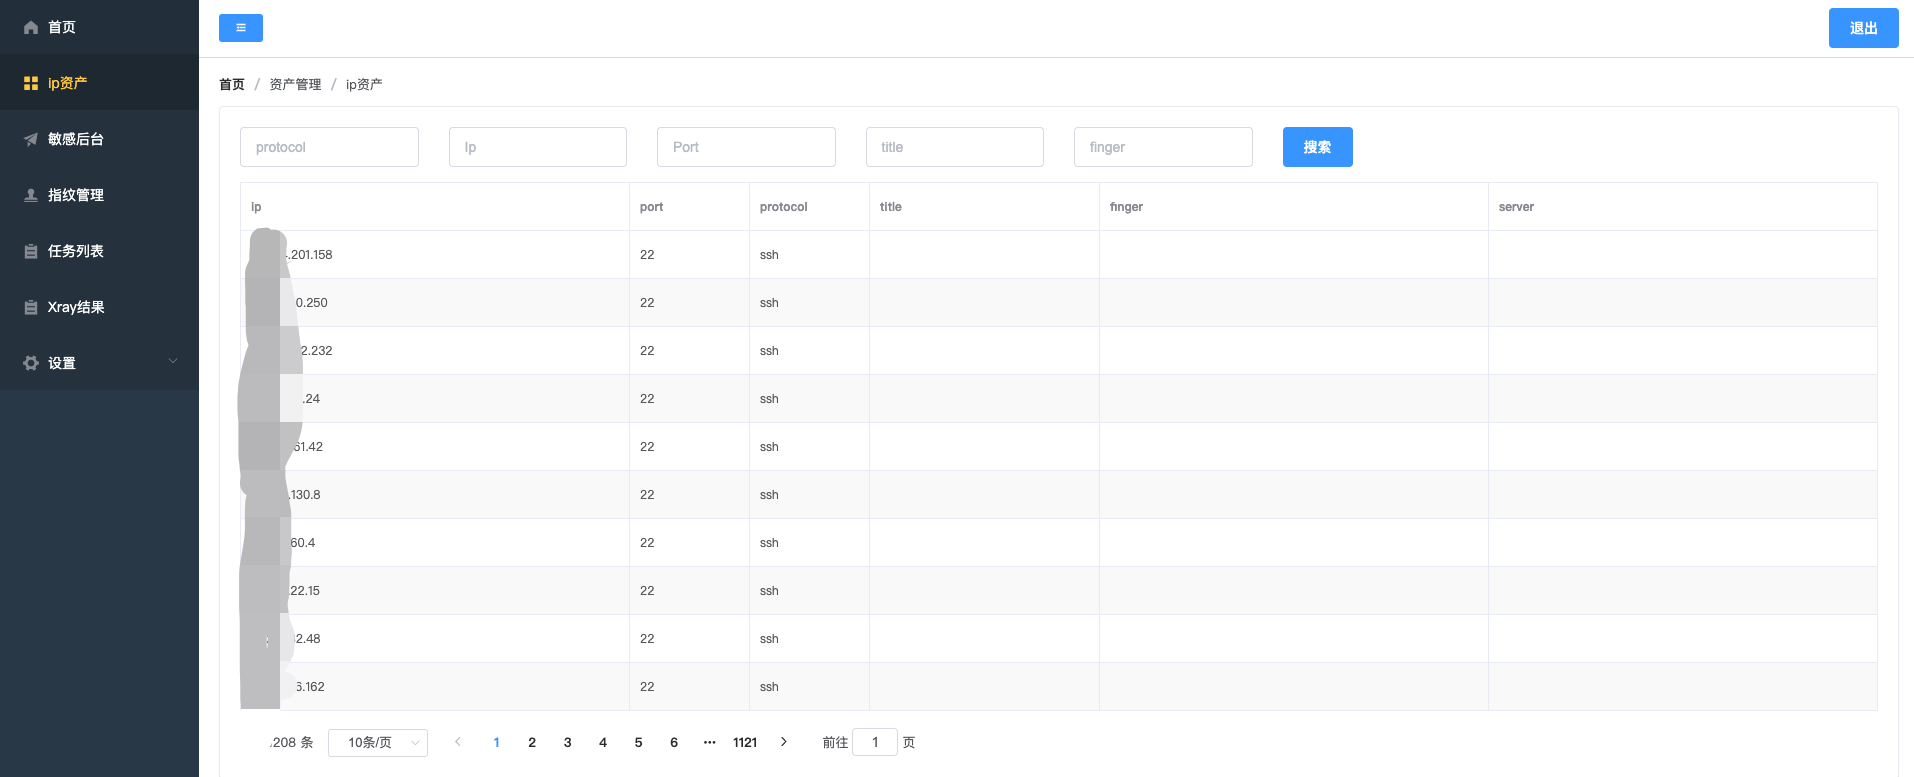Click the finger column header

pyautogui.click(x=1294, y=207)
